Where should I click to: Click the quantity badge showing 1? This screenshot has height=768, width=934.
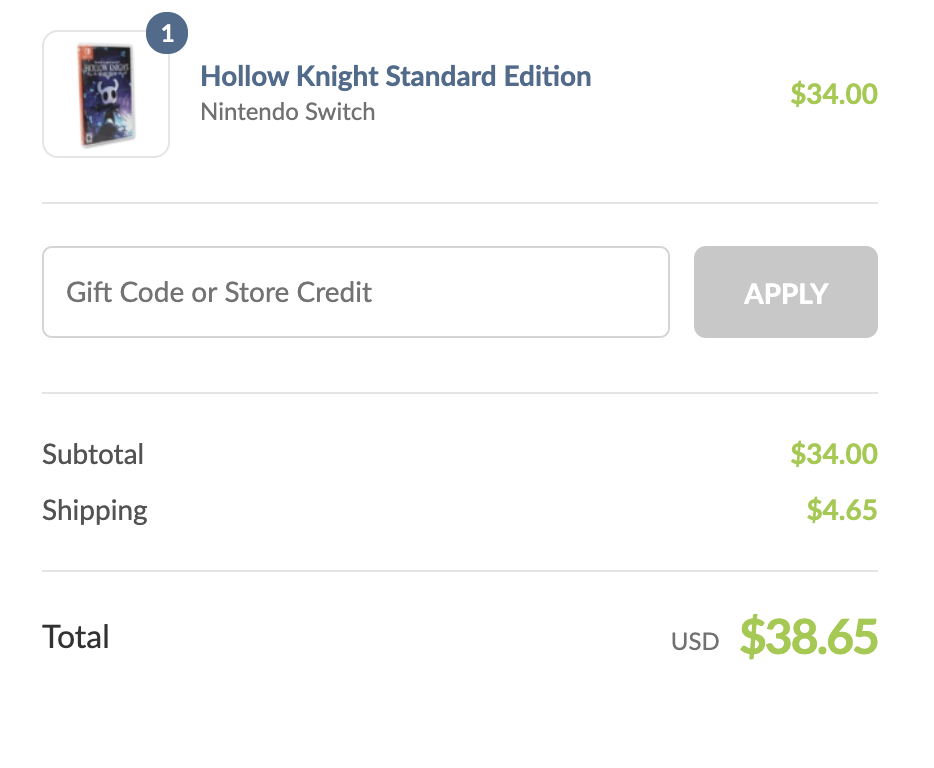tap(167, 33)
